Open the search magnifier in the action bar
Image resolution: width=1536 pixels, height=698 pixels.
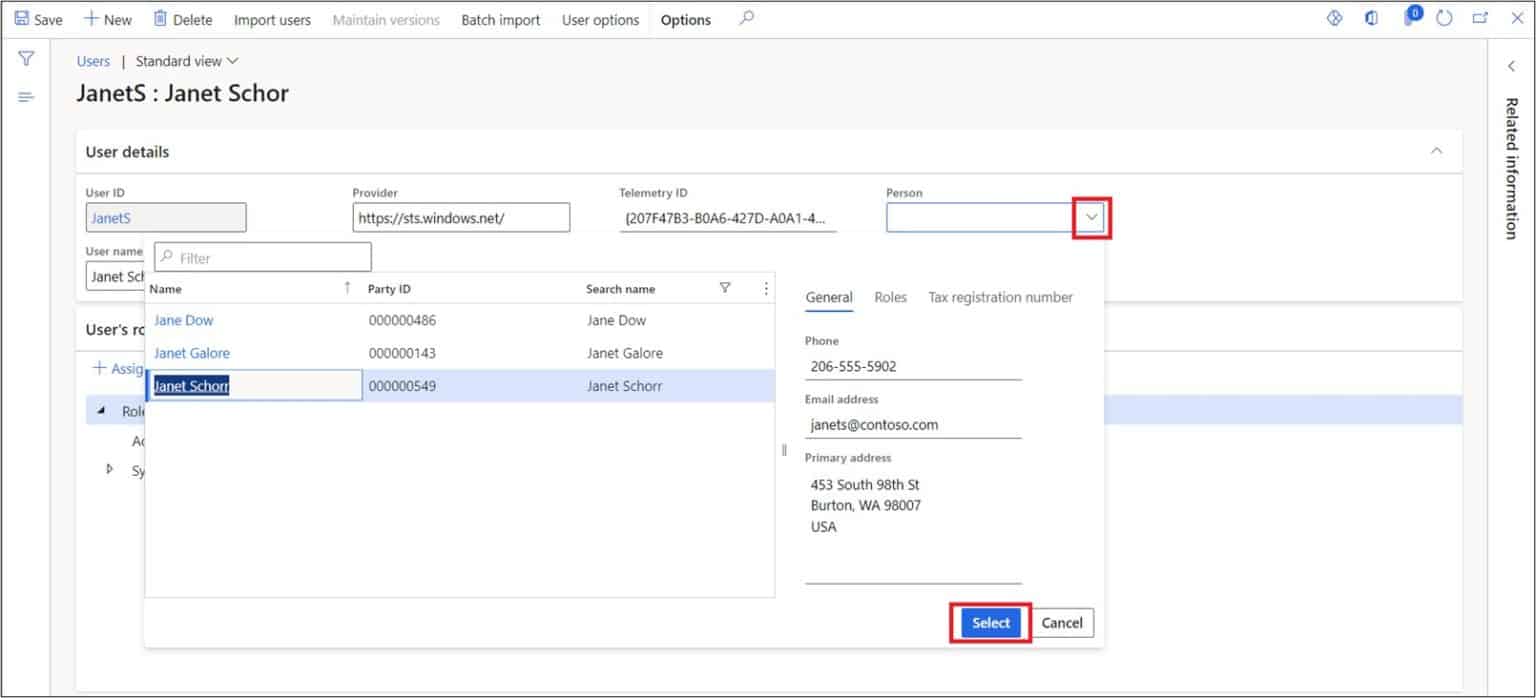point(746,18)
